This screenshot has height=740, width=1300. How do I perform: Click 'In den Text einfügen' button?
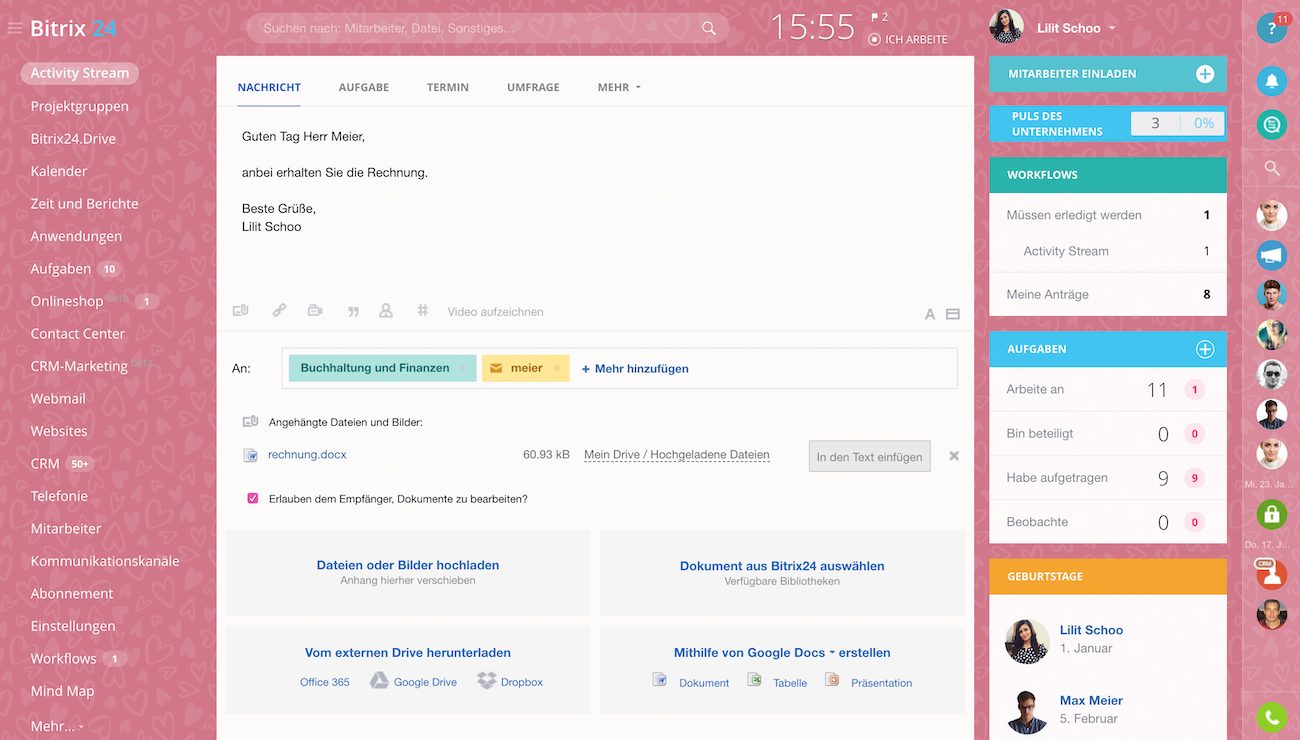coord(869,456)
